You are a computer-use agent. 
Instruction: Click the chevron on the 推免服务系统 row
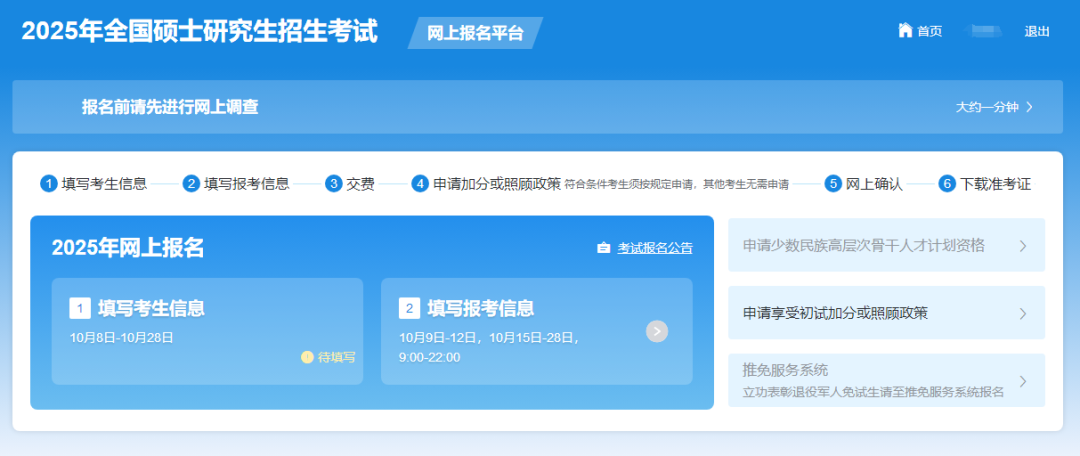pyautogui.click(x=1023, y=381)
